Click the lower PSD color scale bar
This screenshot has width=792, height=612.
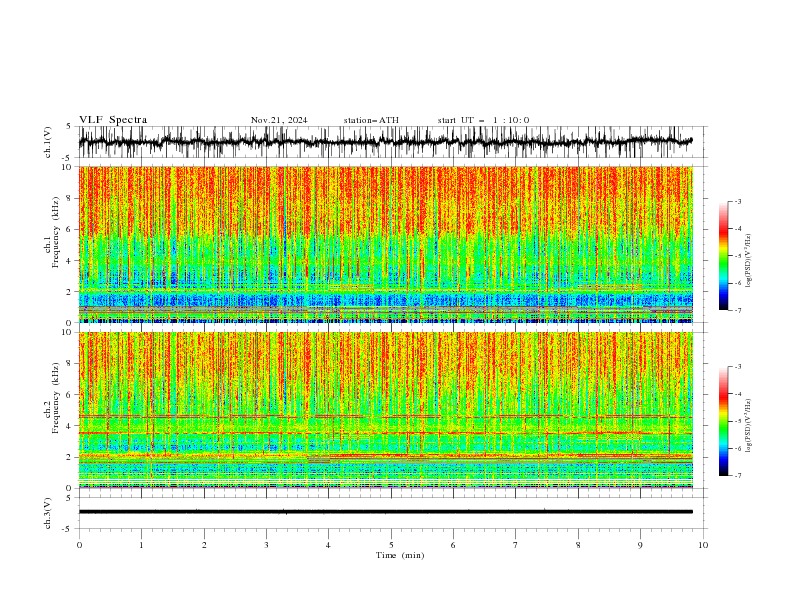(x=723, y=421)
